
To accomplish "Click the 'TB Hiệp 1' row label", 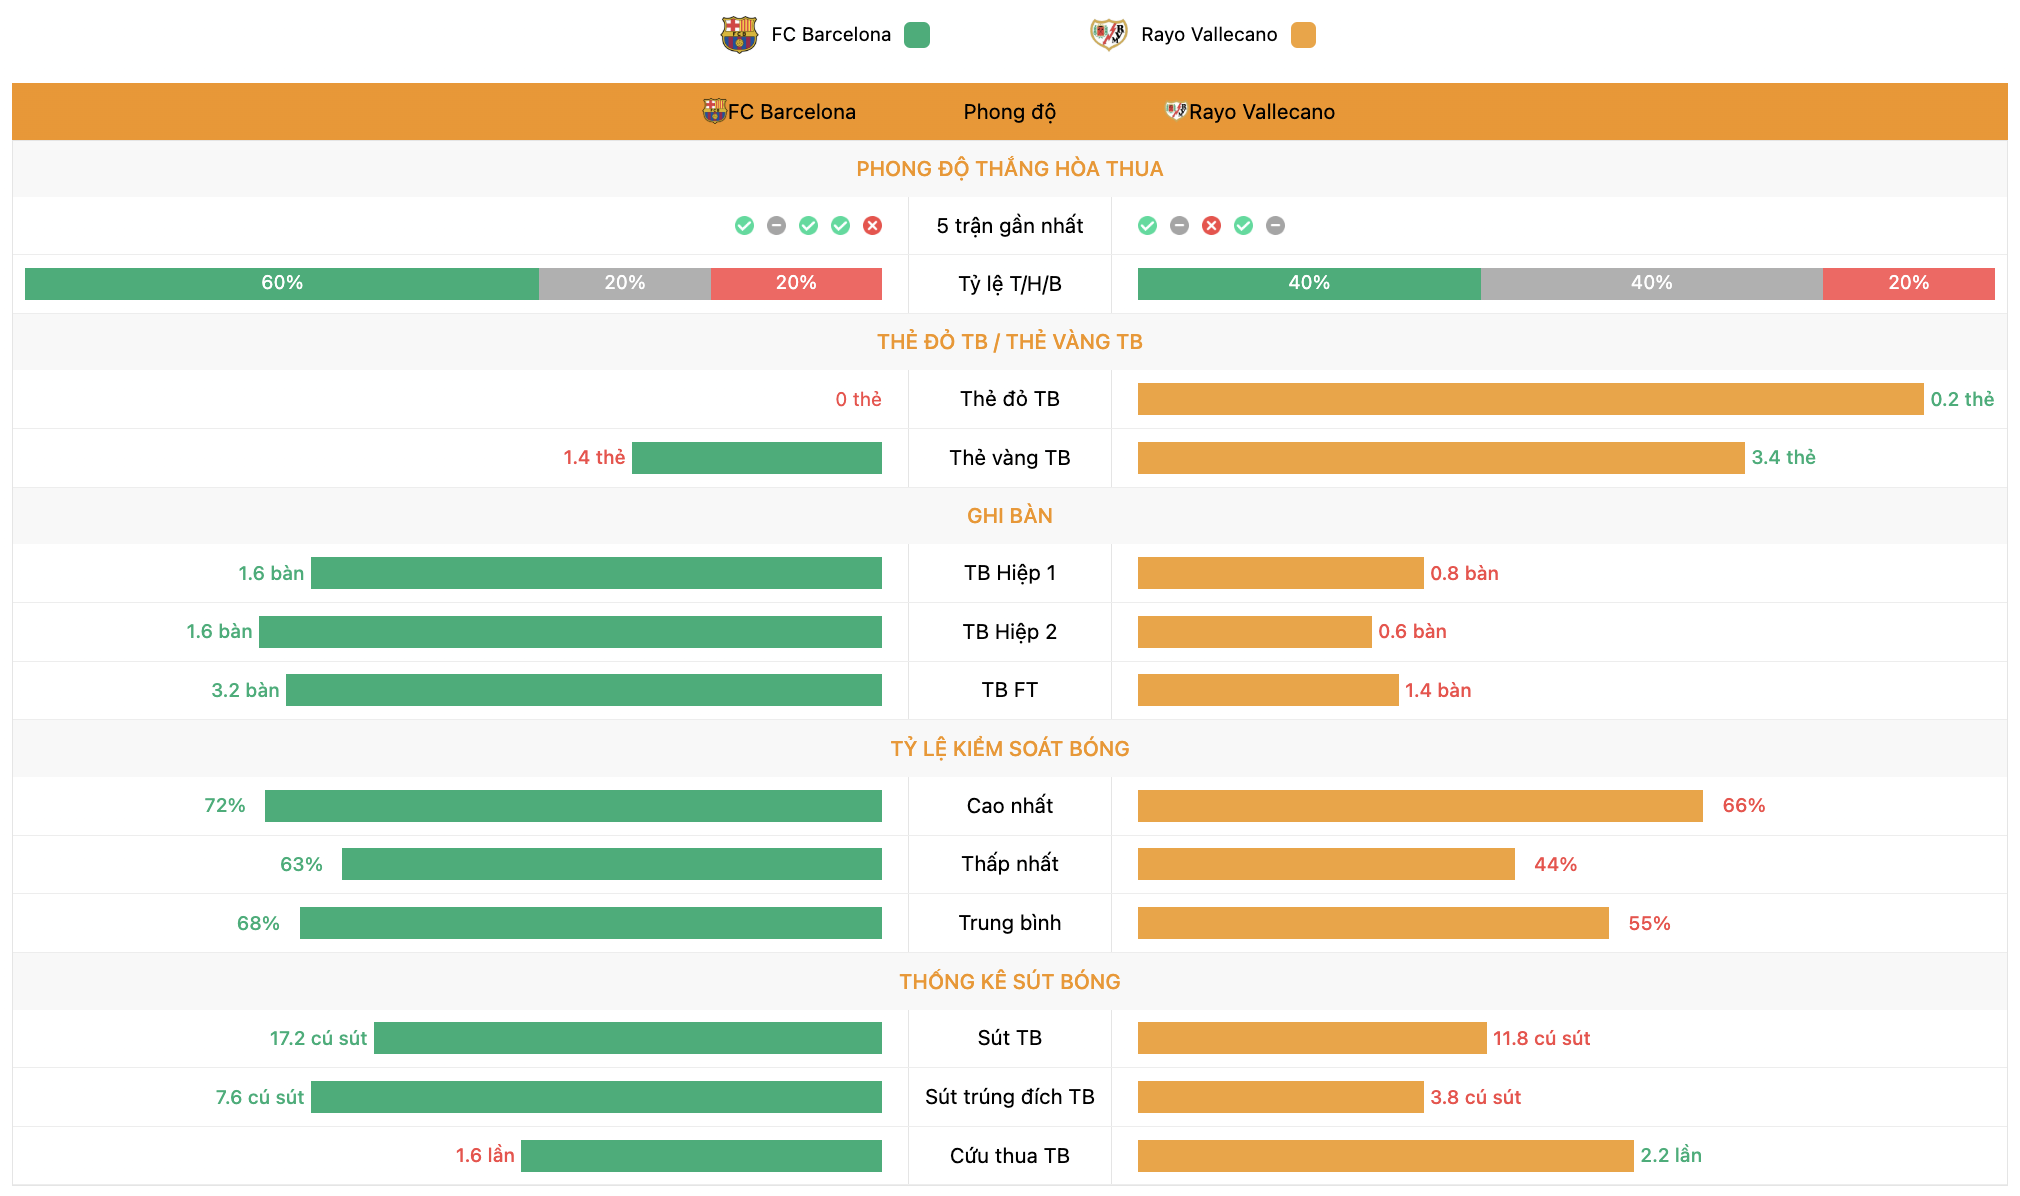I will [x=1010, y=573].
